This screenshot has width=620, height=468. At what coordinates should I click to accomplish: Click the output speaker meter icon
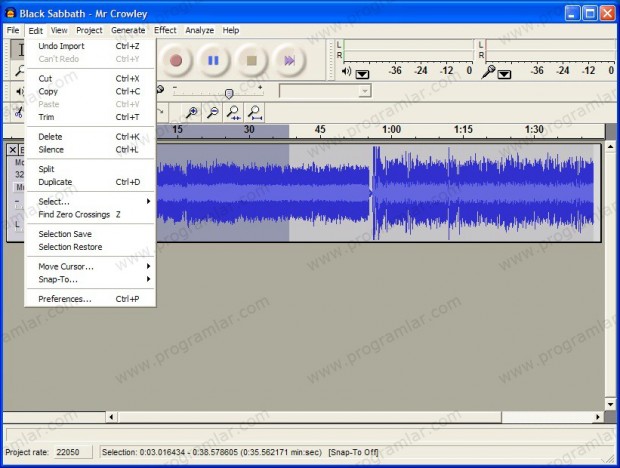click(346, 71)
